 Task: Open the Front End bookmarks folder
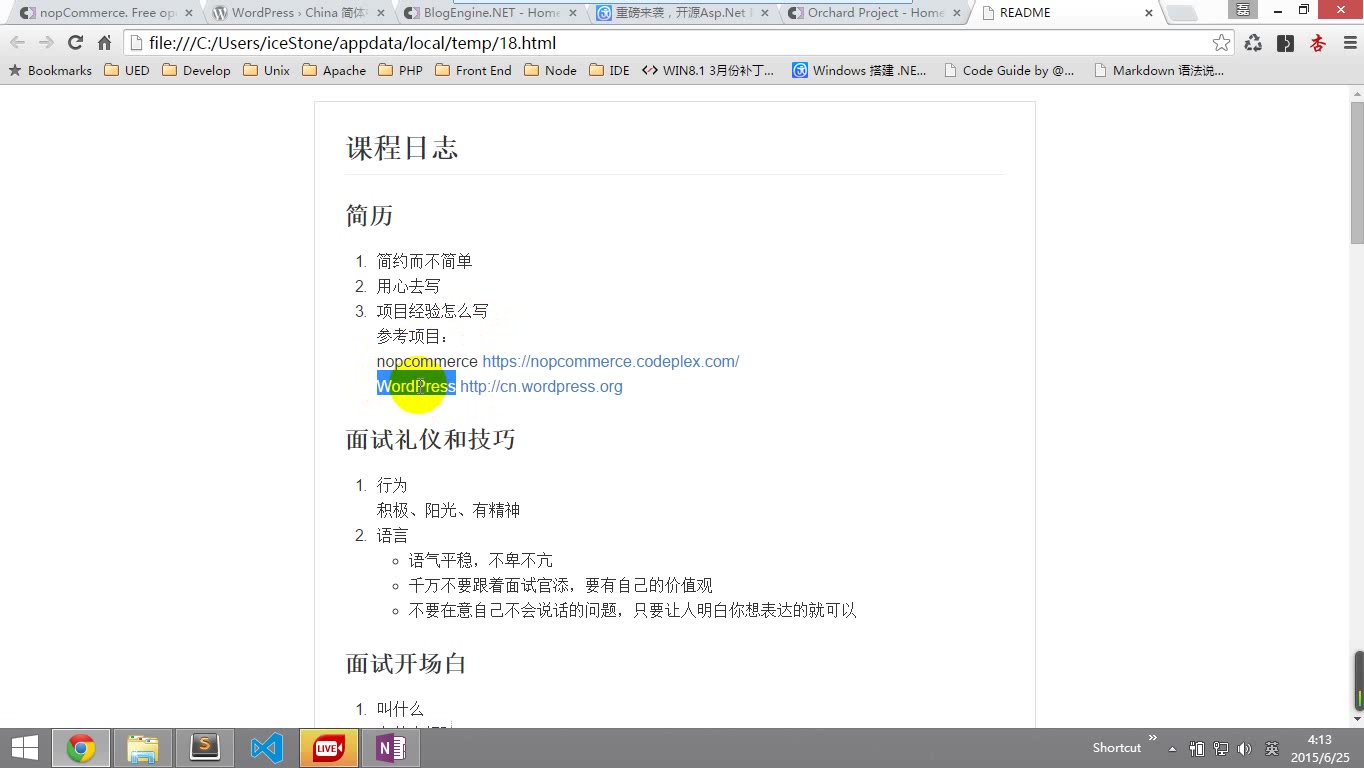click(473, 70)
